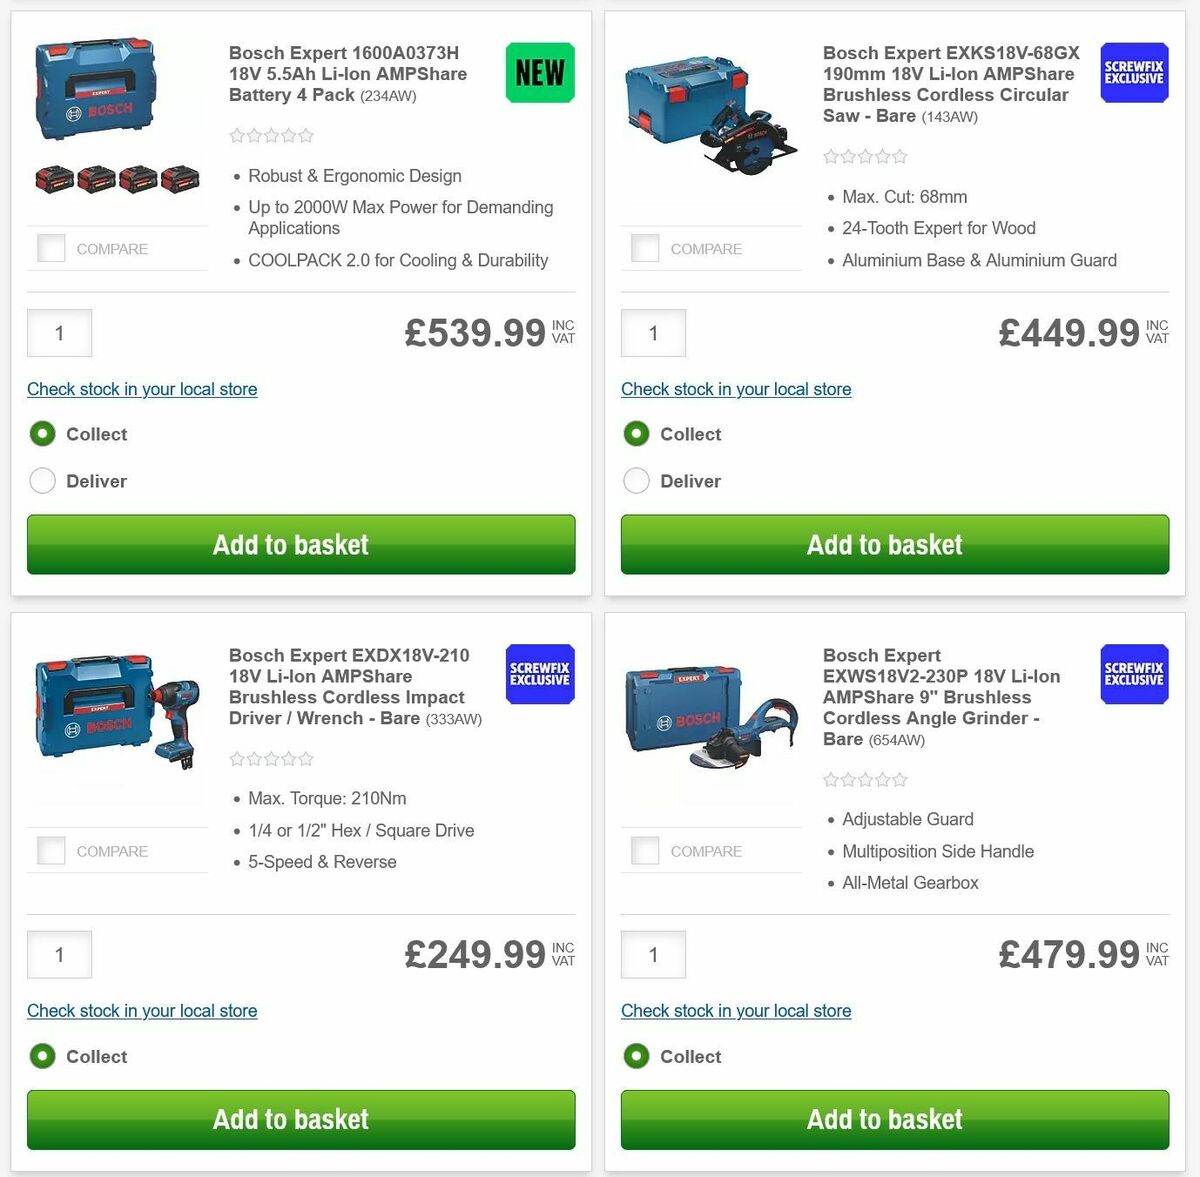Click star rating under battery 4 pack title
Viewport: 1200px width, 1177px height.
[x=271, y=135]
